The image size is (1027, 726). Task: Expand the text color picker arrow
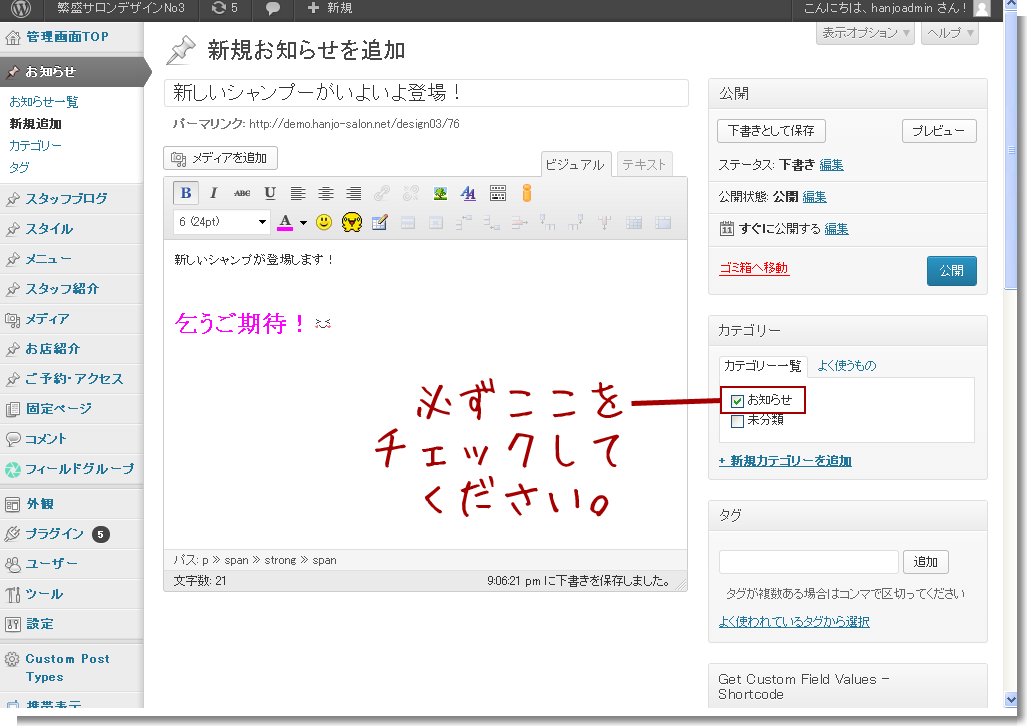click(x=303, y=222)
